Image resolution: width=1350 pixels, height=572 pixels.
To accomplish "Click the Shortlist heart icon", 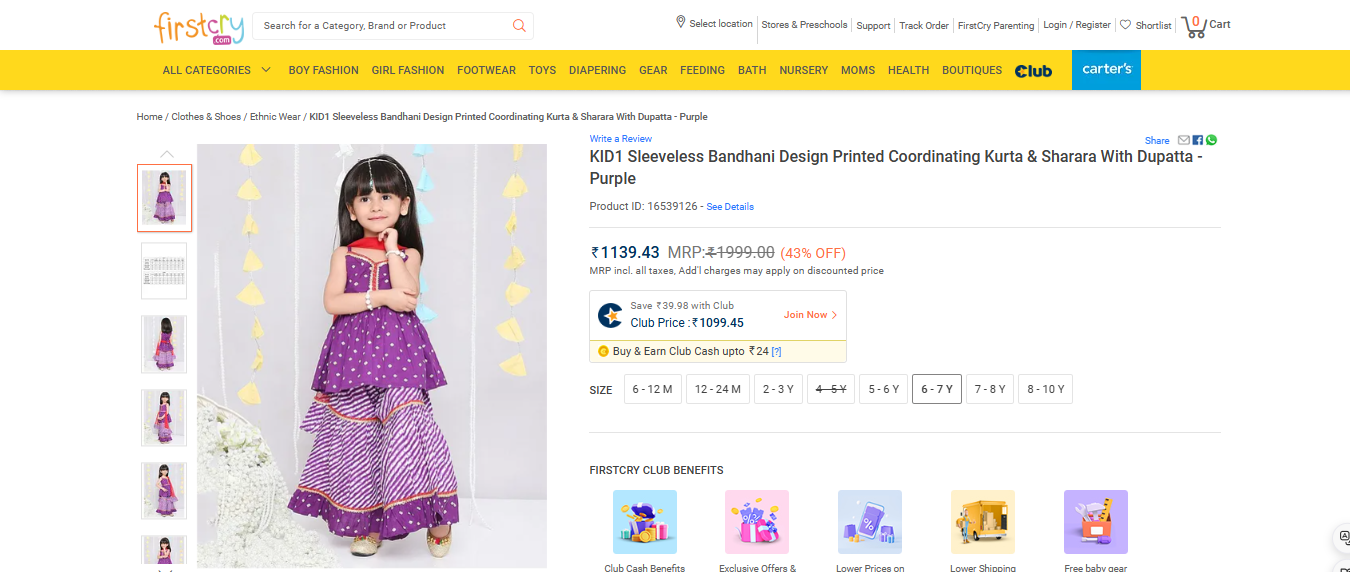I will (1125, 25).
